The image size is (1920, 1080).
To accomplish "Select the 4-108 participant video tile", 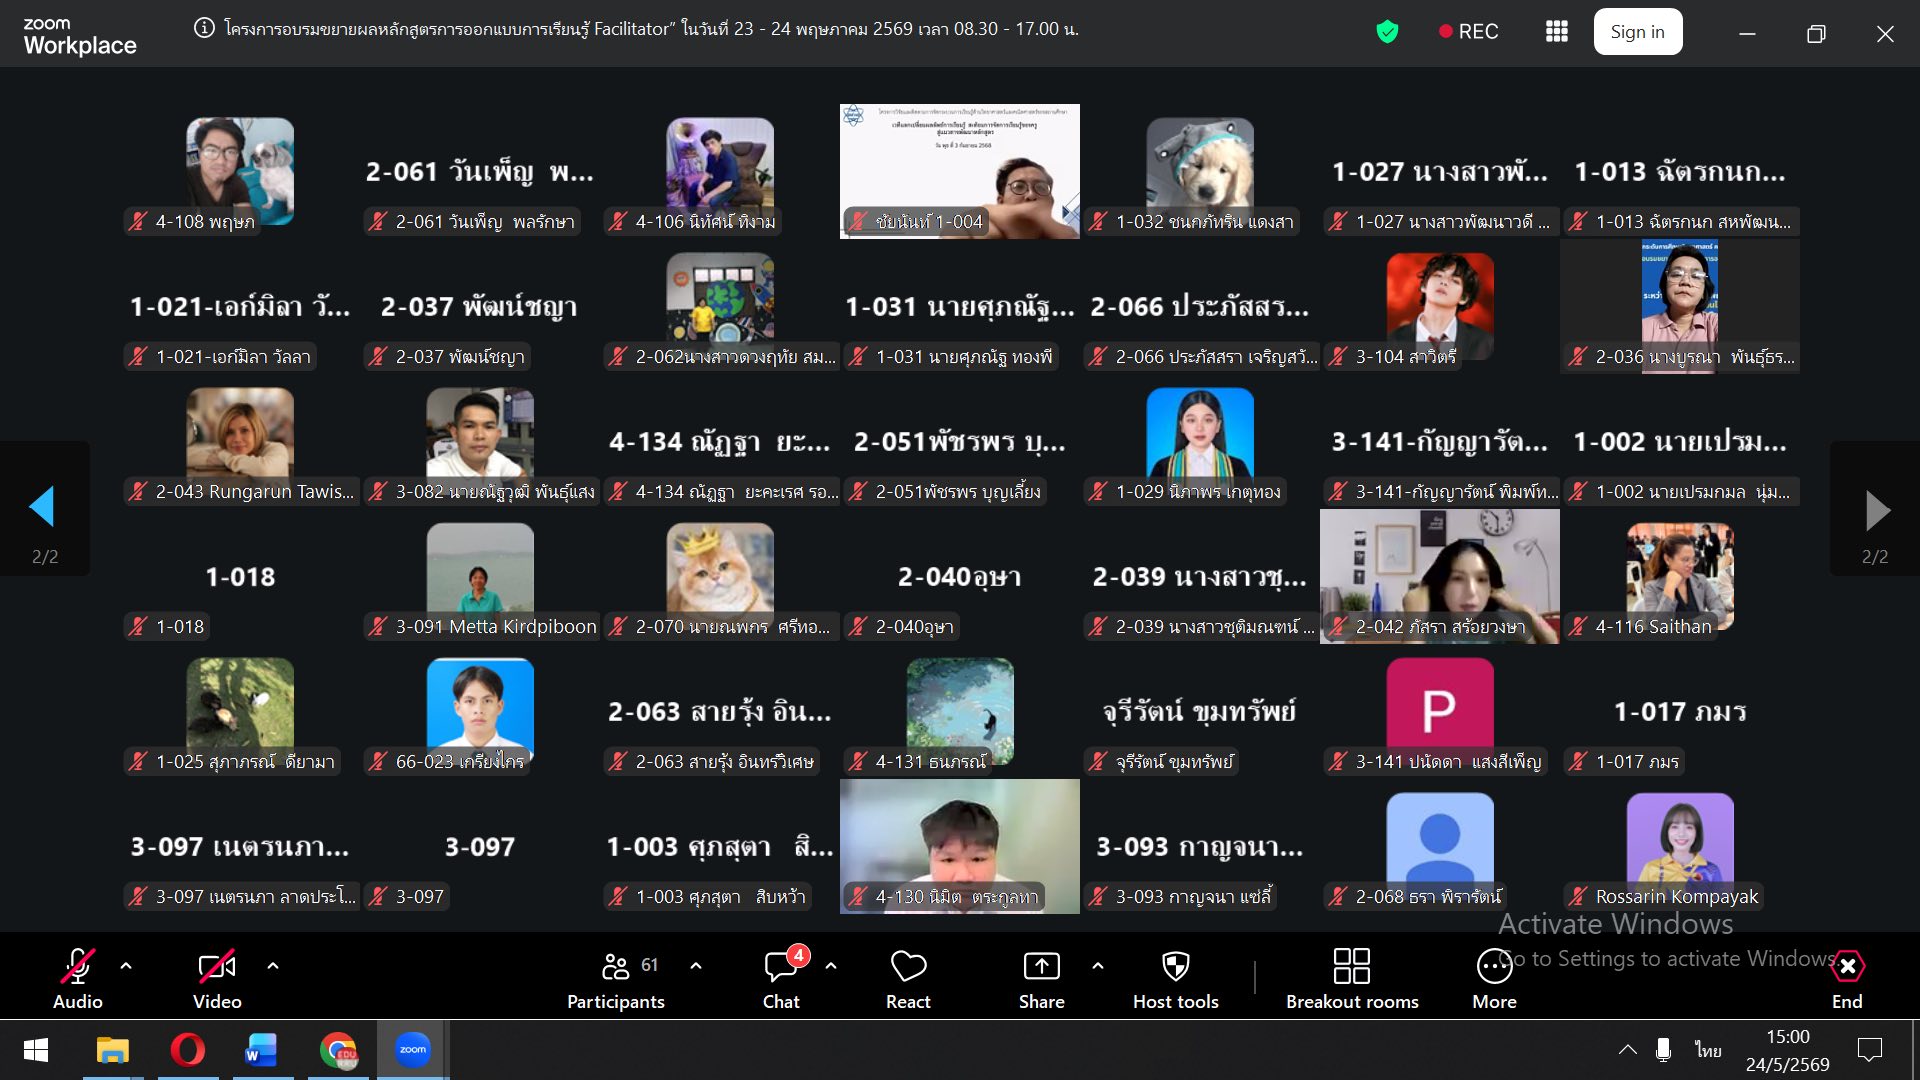I will coord(240,172).
